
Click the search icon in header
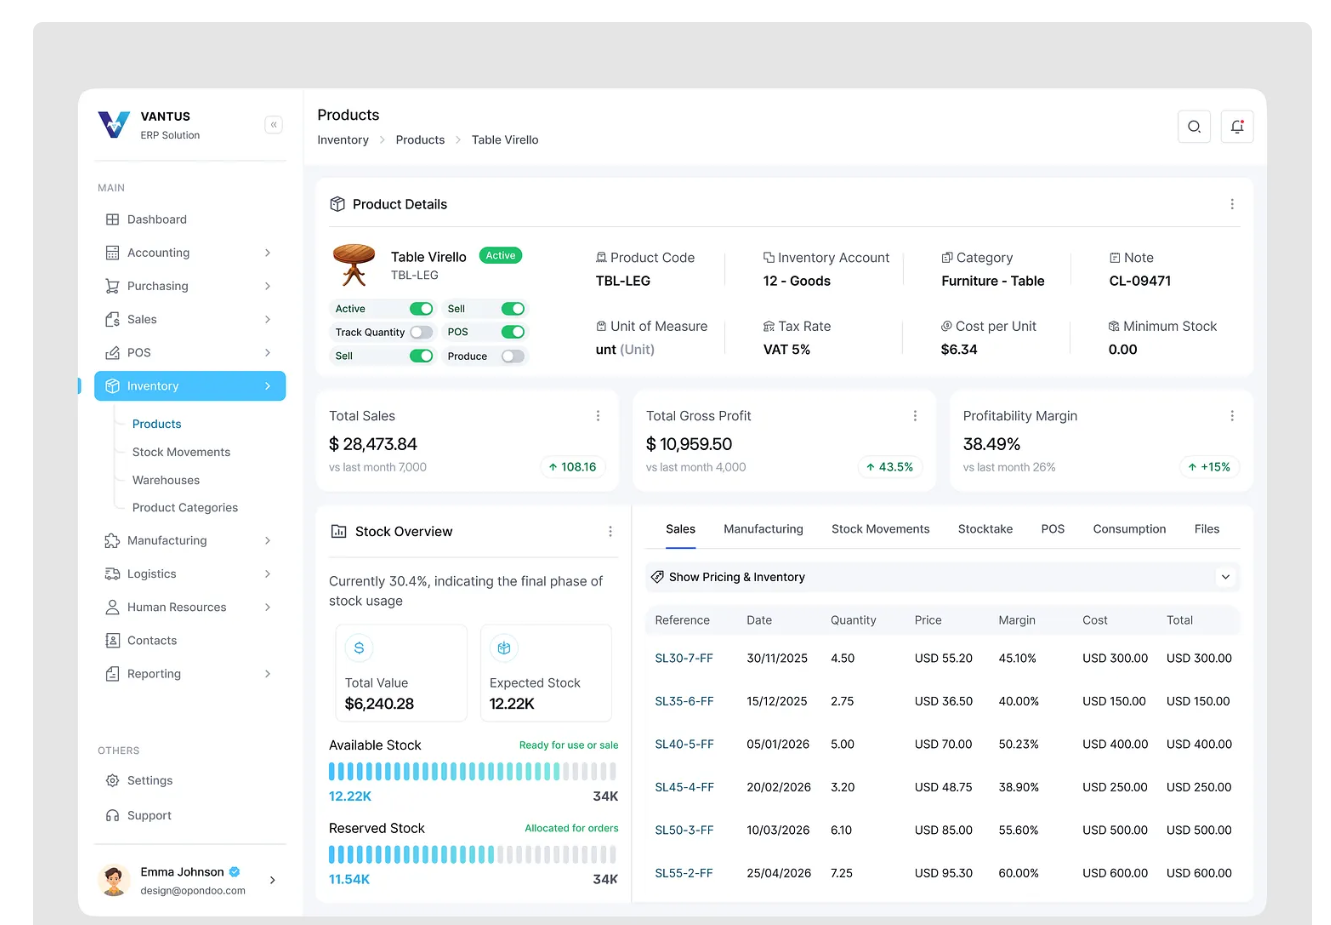pos(1194,127)
